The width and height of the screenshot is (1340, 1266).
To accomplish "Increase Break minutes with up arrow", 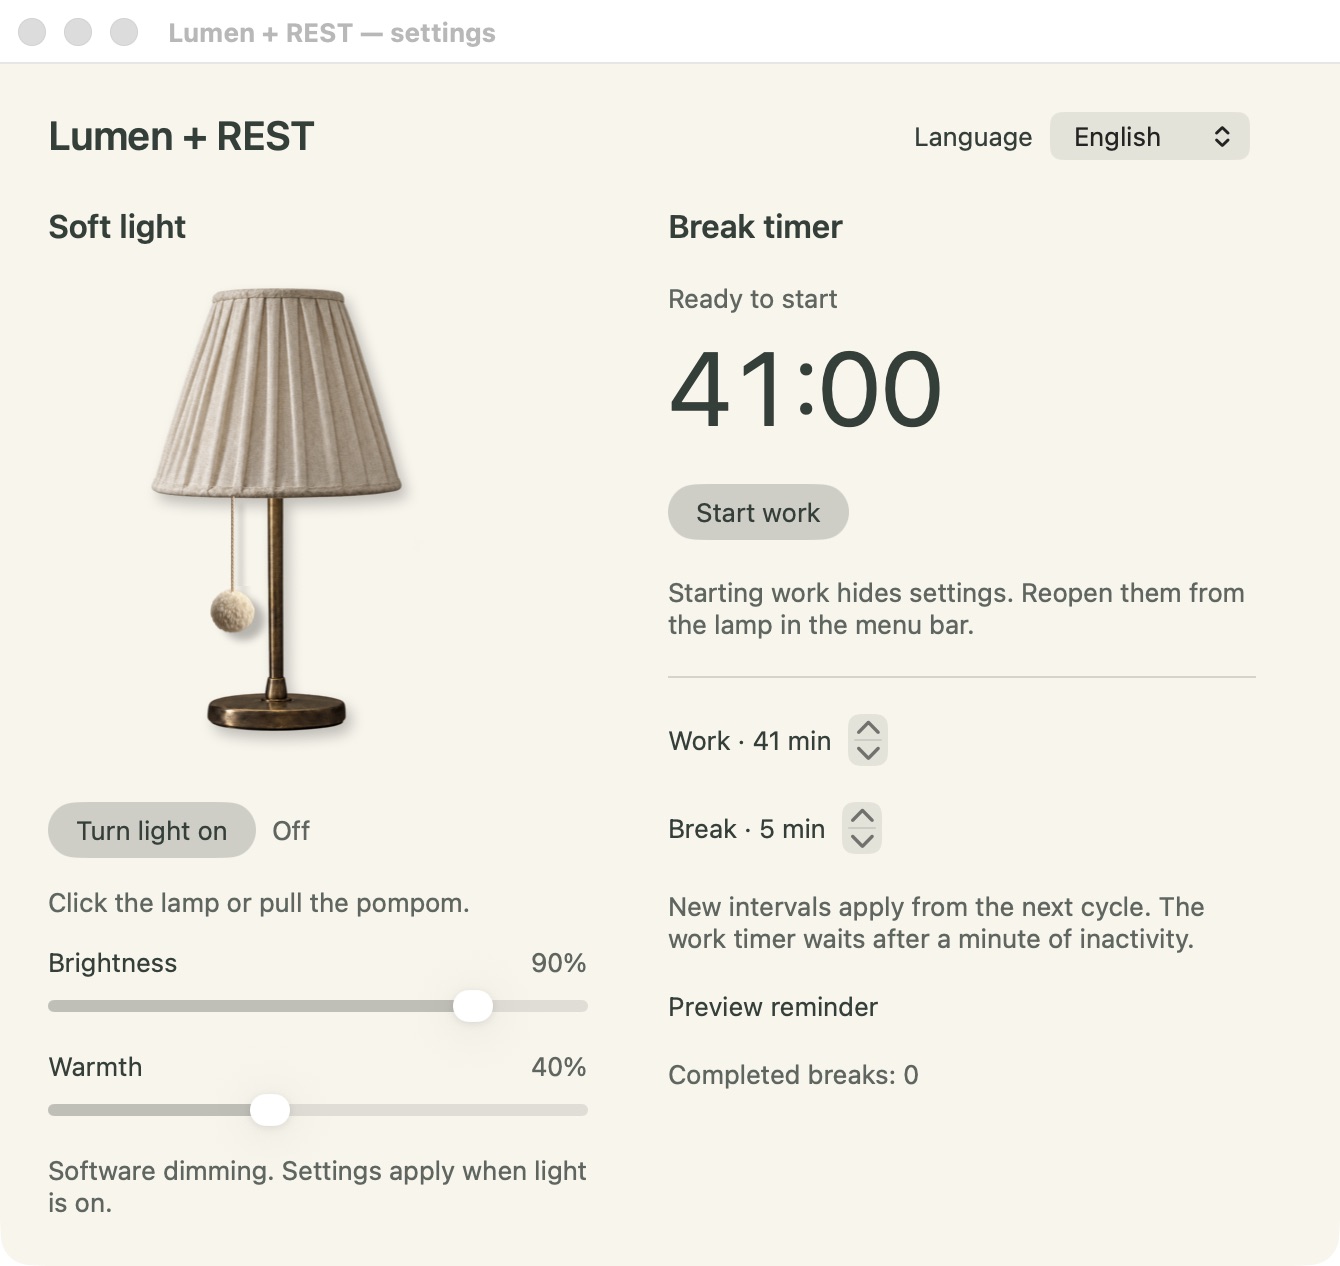I will (862, 816).
